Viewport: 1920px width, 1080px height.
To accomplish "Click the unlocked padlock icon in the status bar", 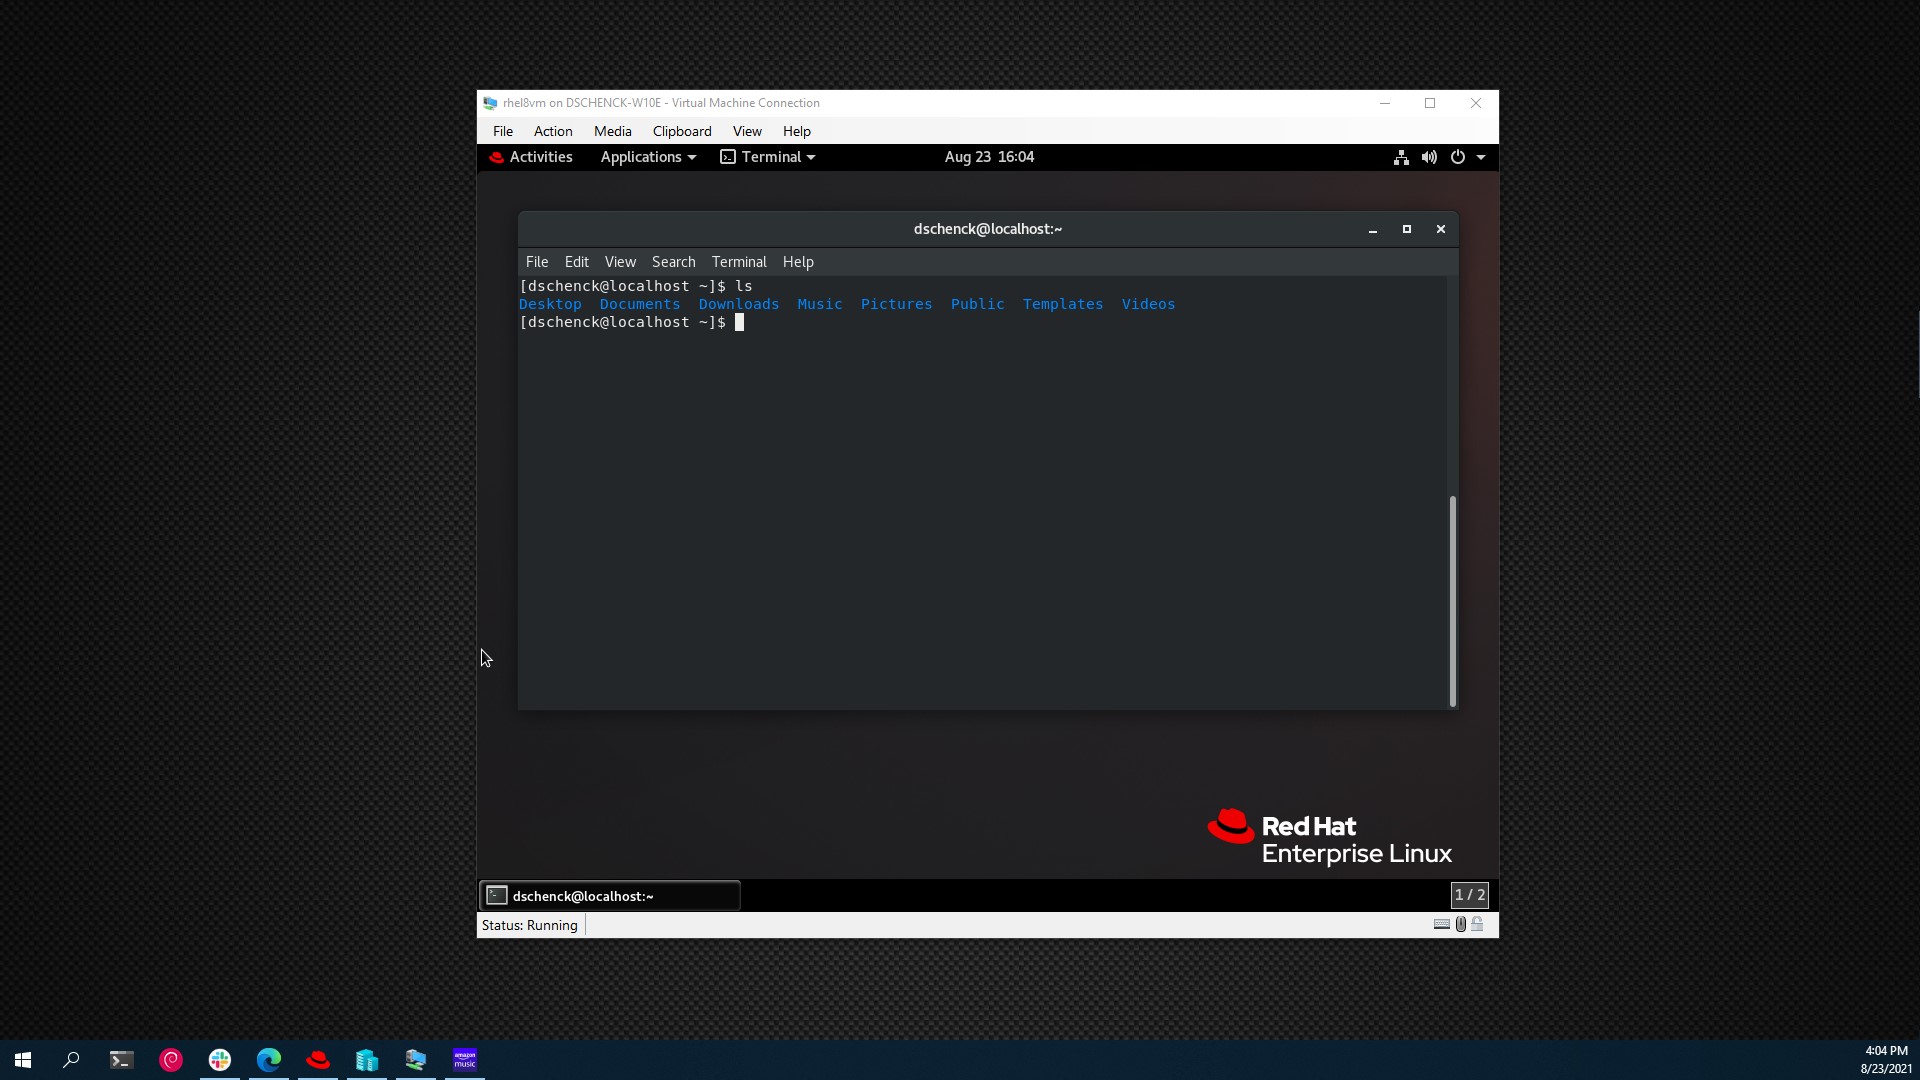I will pyautogui.click(x=1477, y=924).
